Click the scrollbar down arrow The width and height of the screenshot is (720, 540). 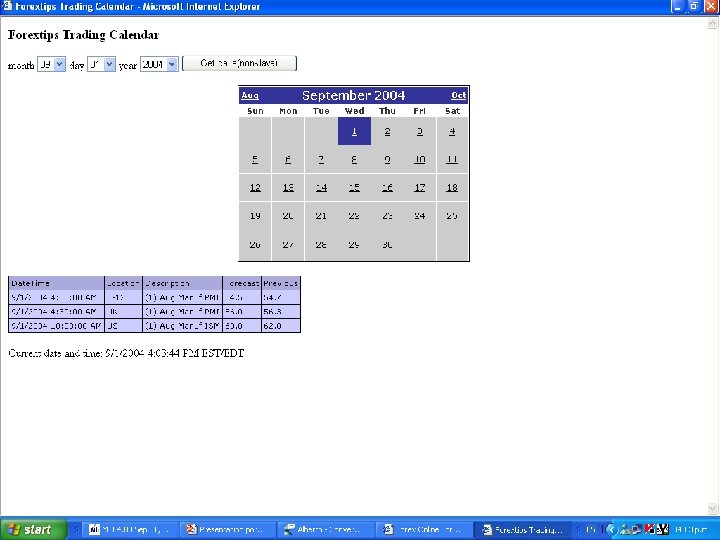click(x=713, y=508)
